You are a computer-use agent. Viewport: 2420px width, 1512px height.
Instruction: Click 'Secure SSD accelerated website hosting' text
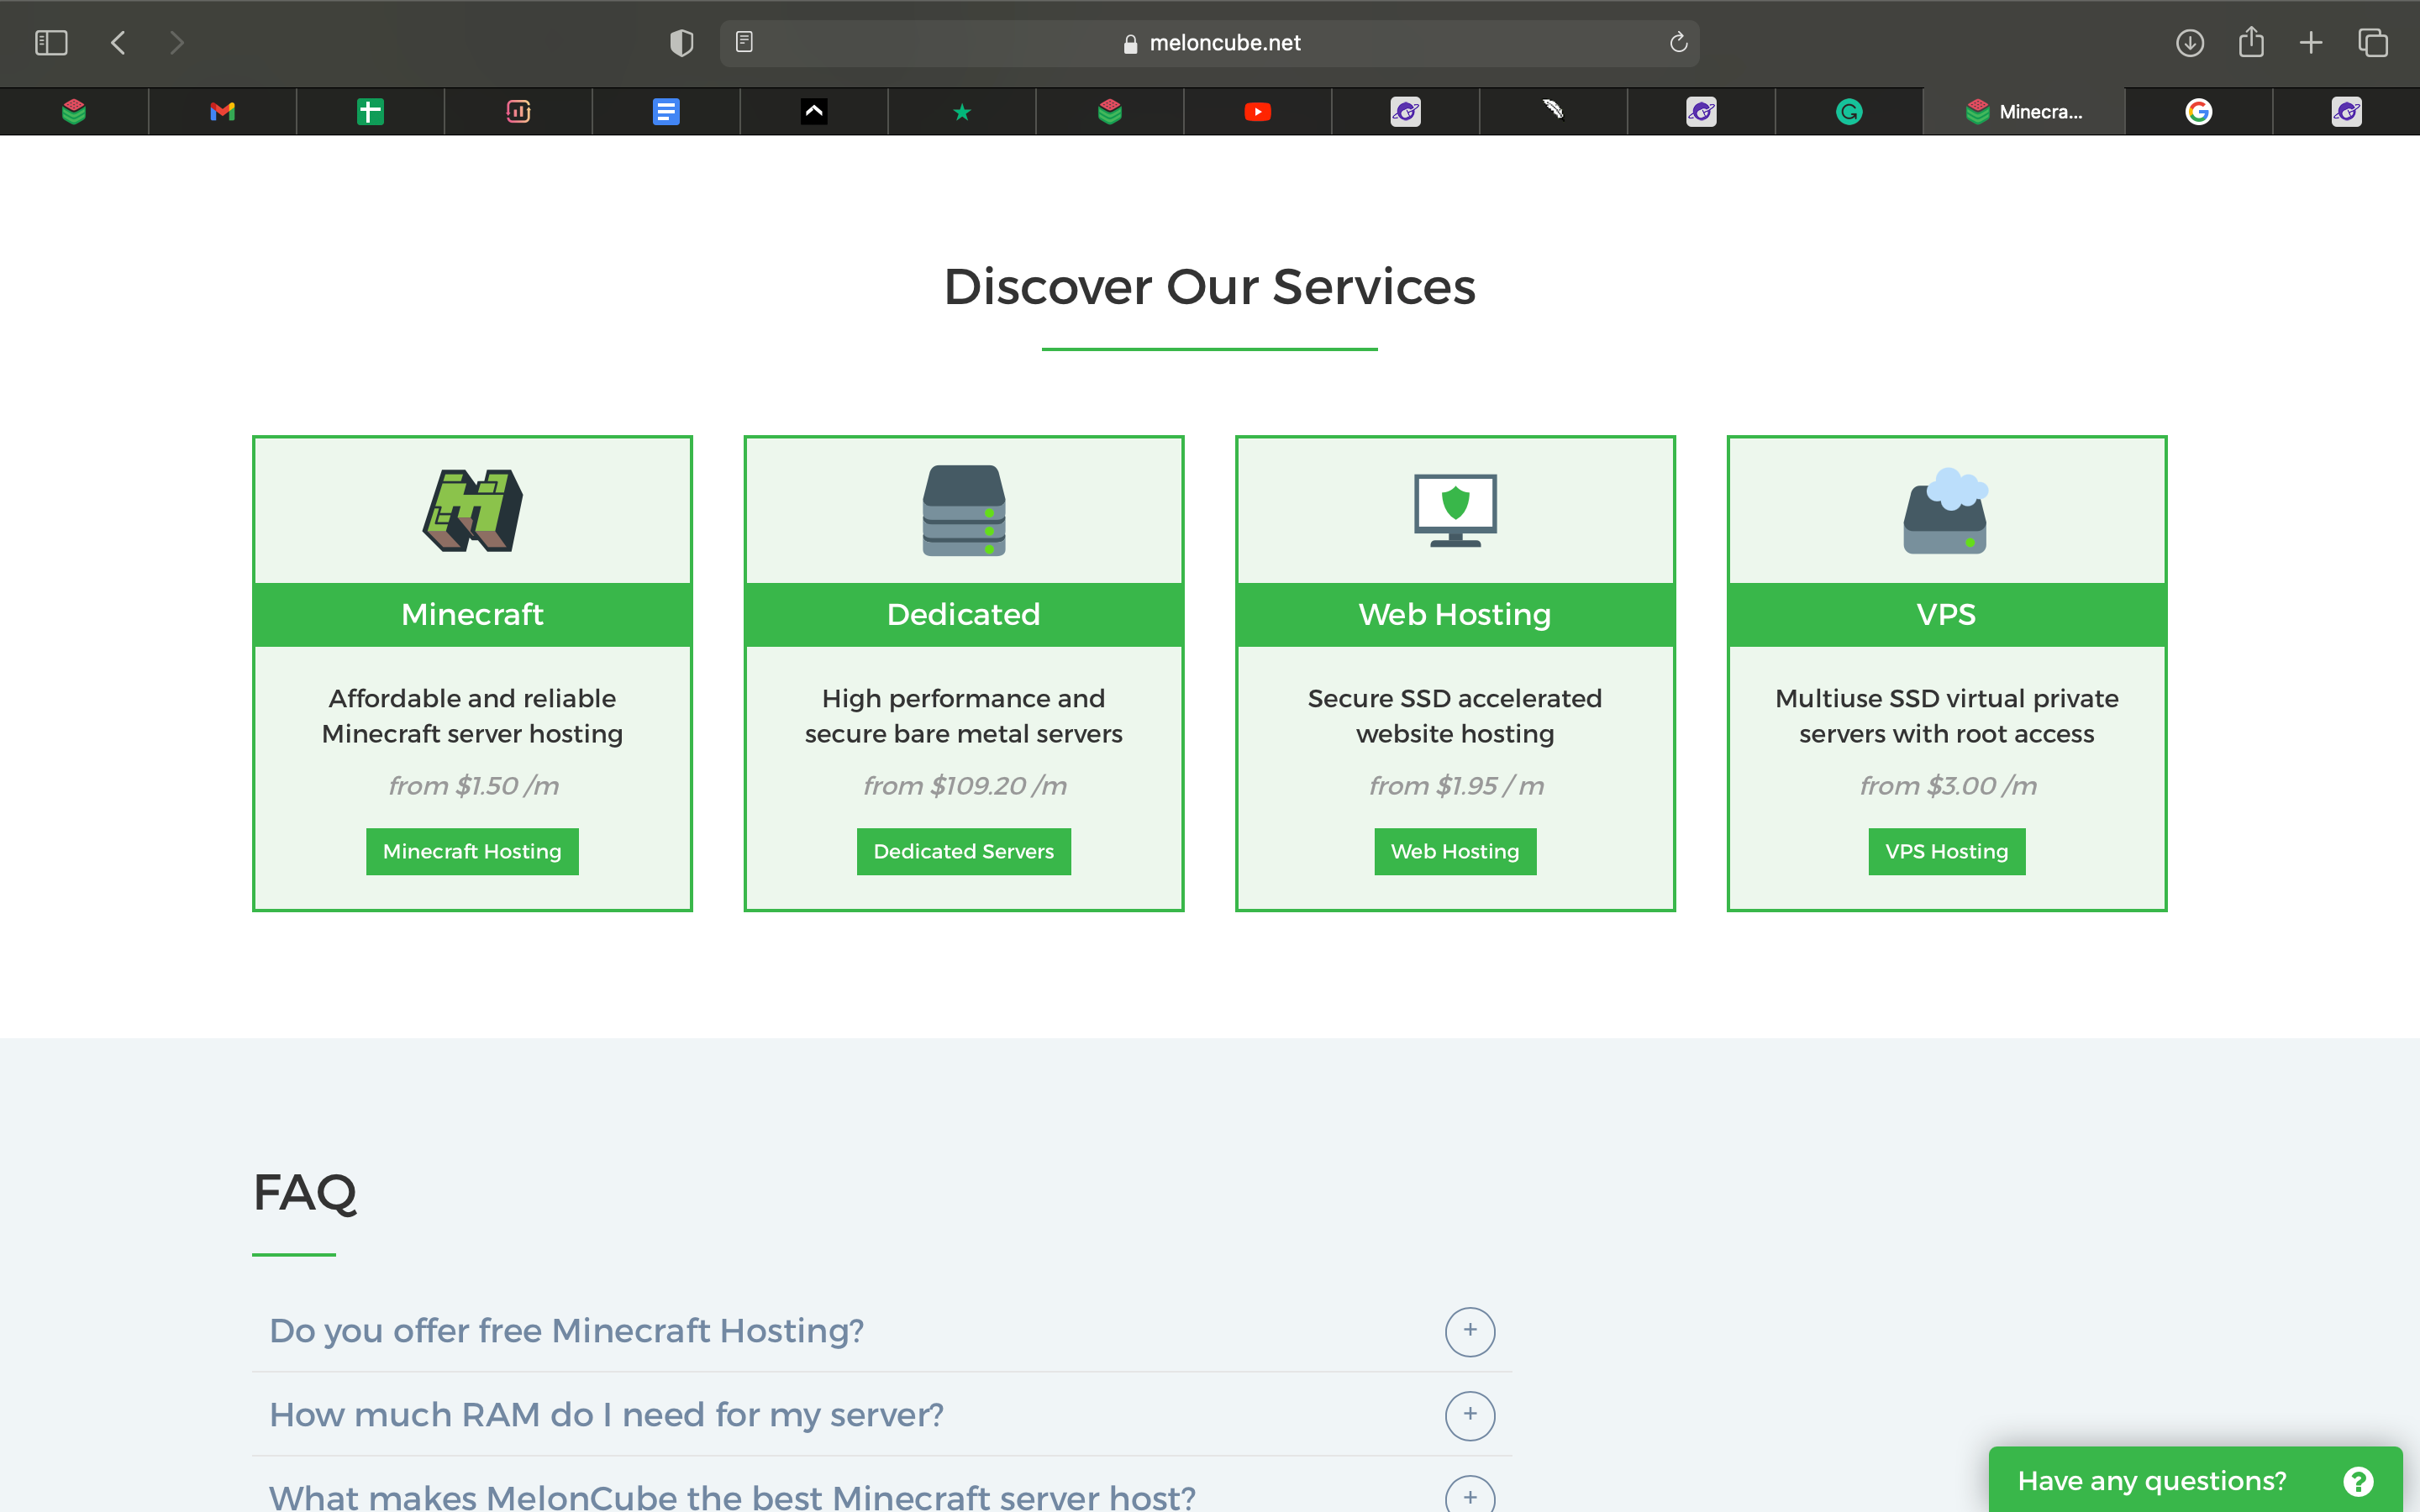pos(1455,716)
